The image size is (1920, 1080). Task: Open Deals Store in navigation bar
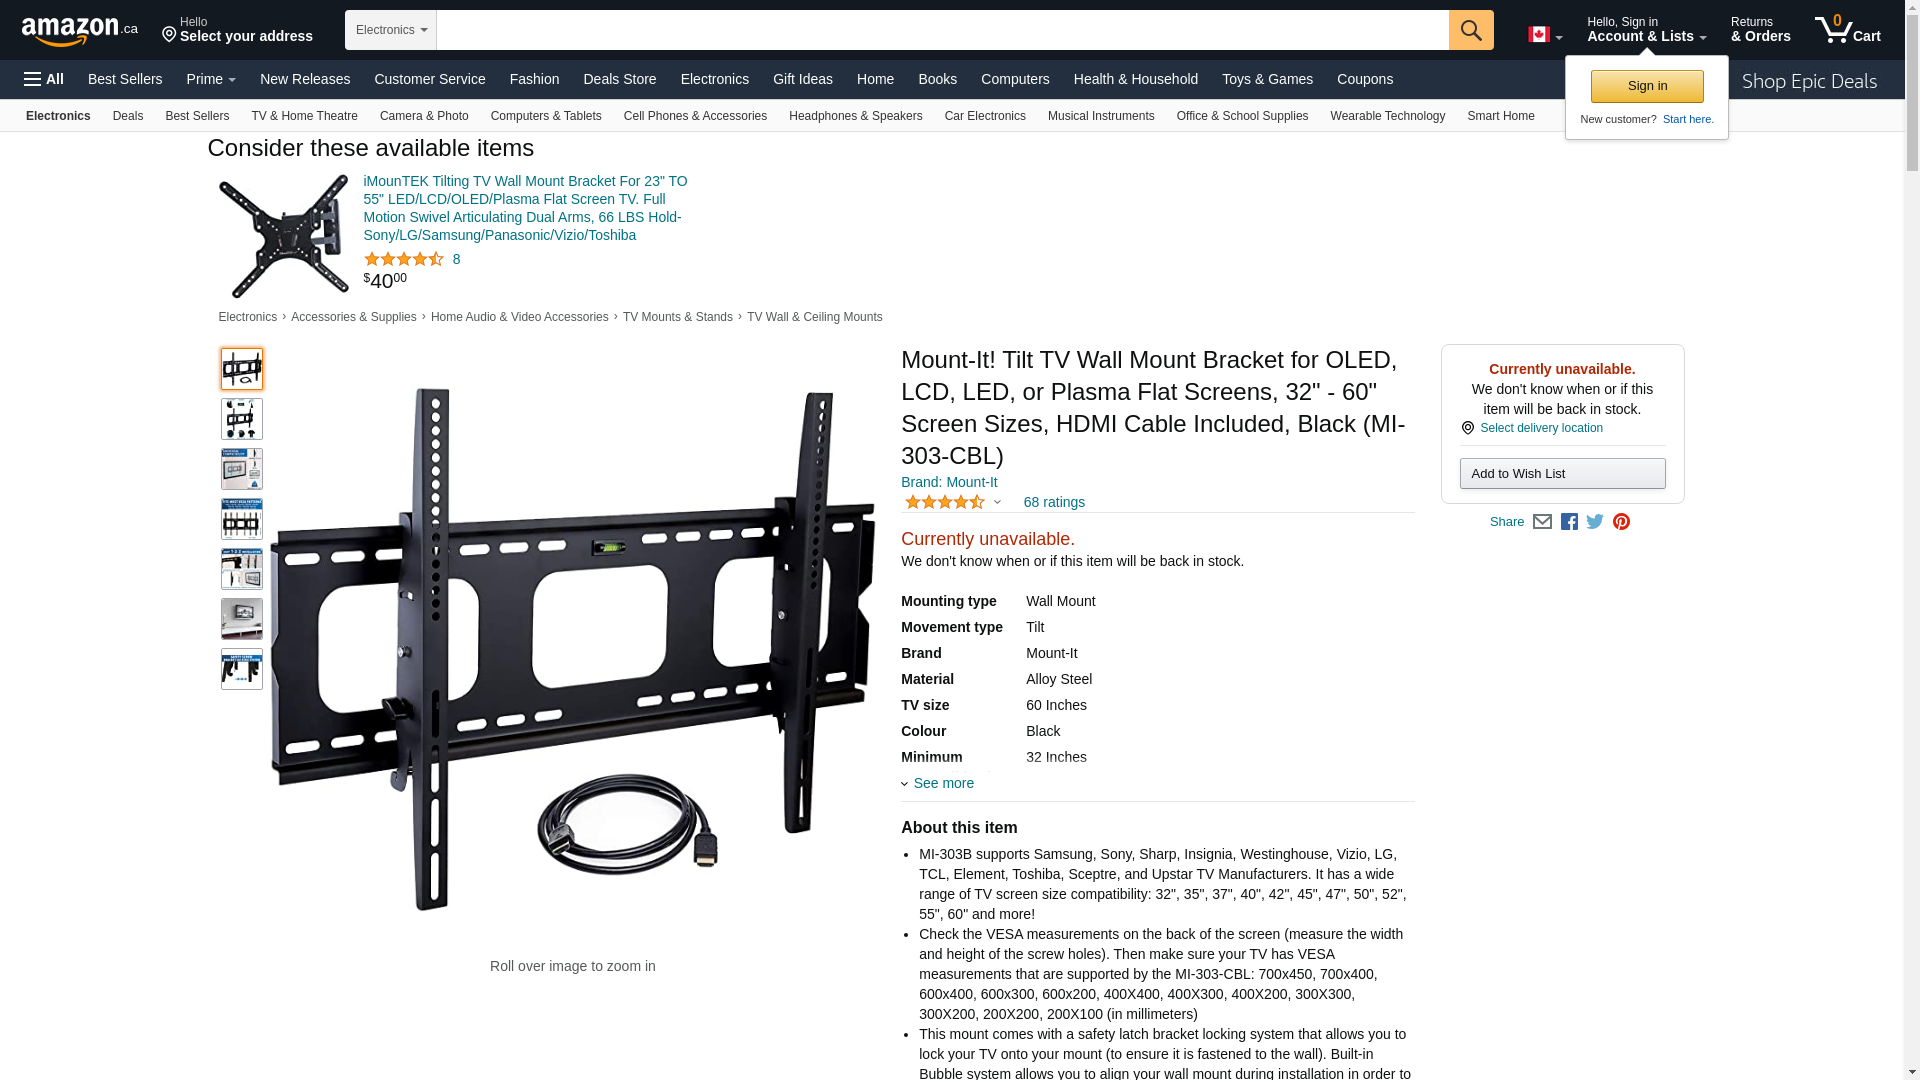620,79
